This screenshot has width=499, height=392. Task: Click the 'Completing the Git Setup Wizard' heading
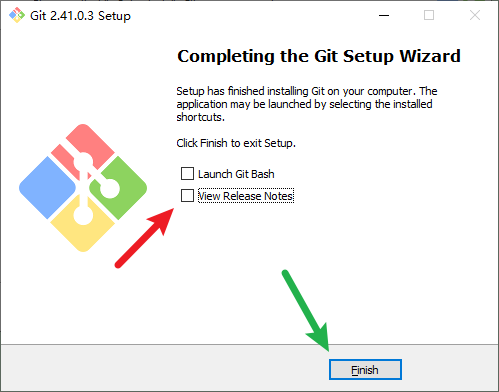319,56
